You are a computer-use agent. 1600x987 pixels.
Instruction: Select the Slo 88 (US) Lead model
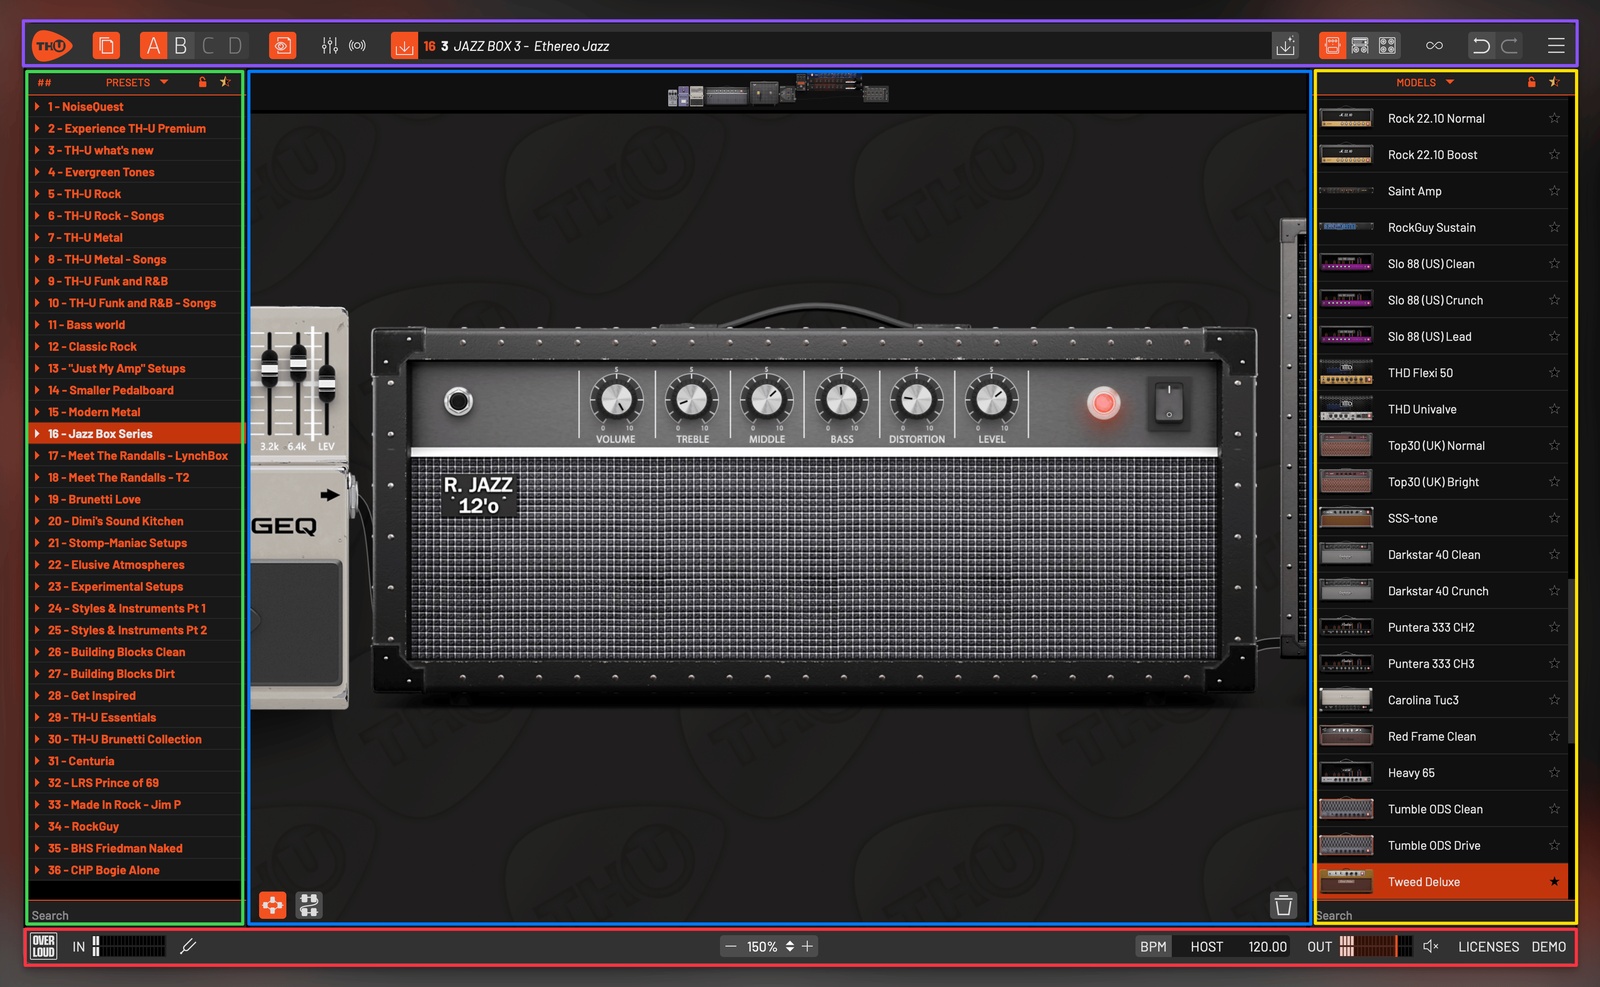[x=1441, y=336]
